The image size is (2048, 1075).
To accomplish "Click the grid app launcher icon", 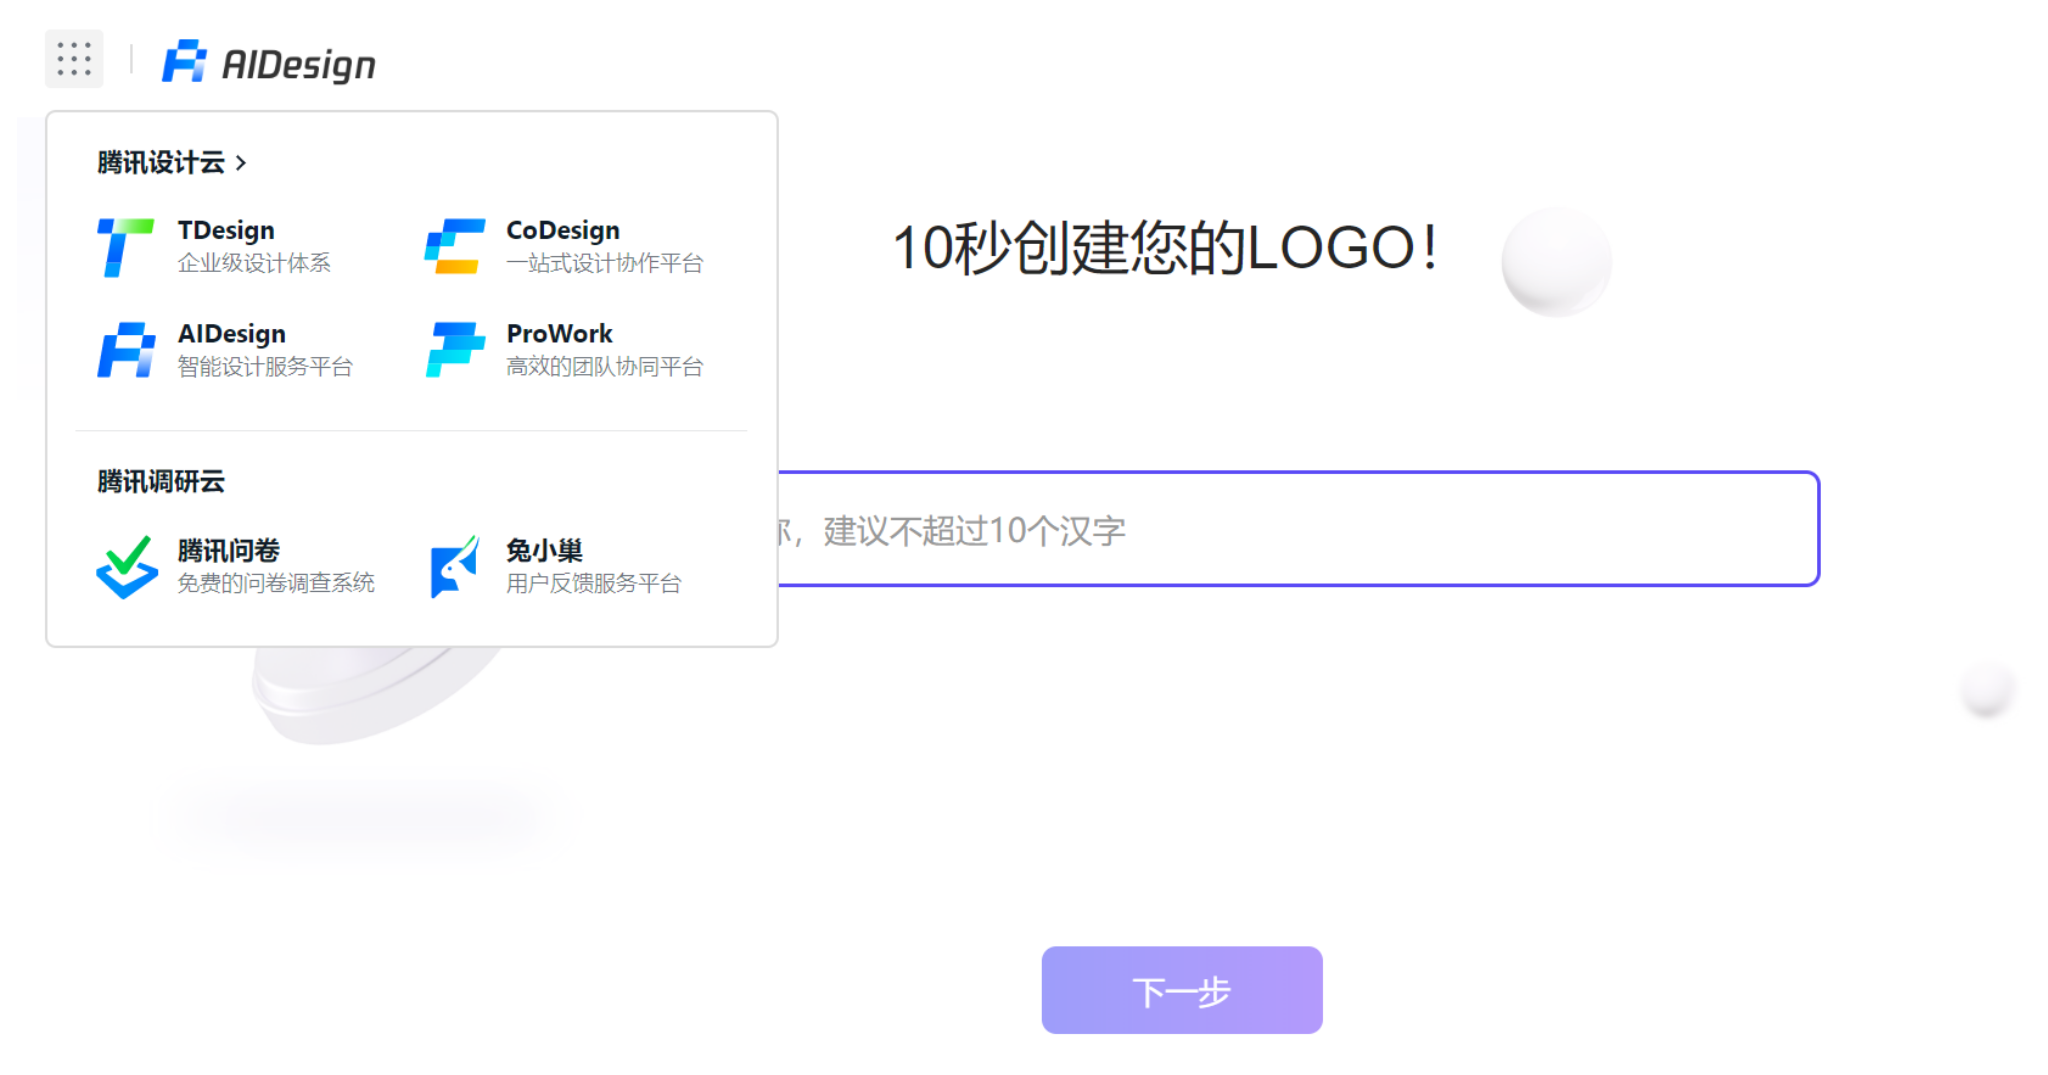I will 74,59.
